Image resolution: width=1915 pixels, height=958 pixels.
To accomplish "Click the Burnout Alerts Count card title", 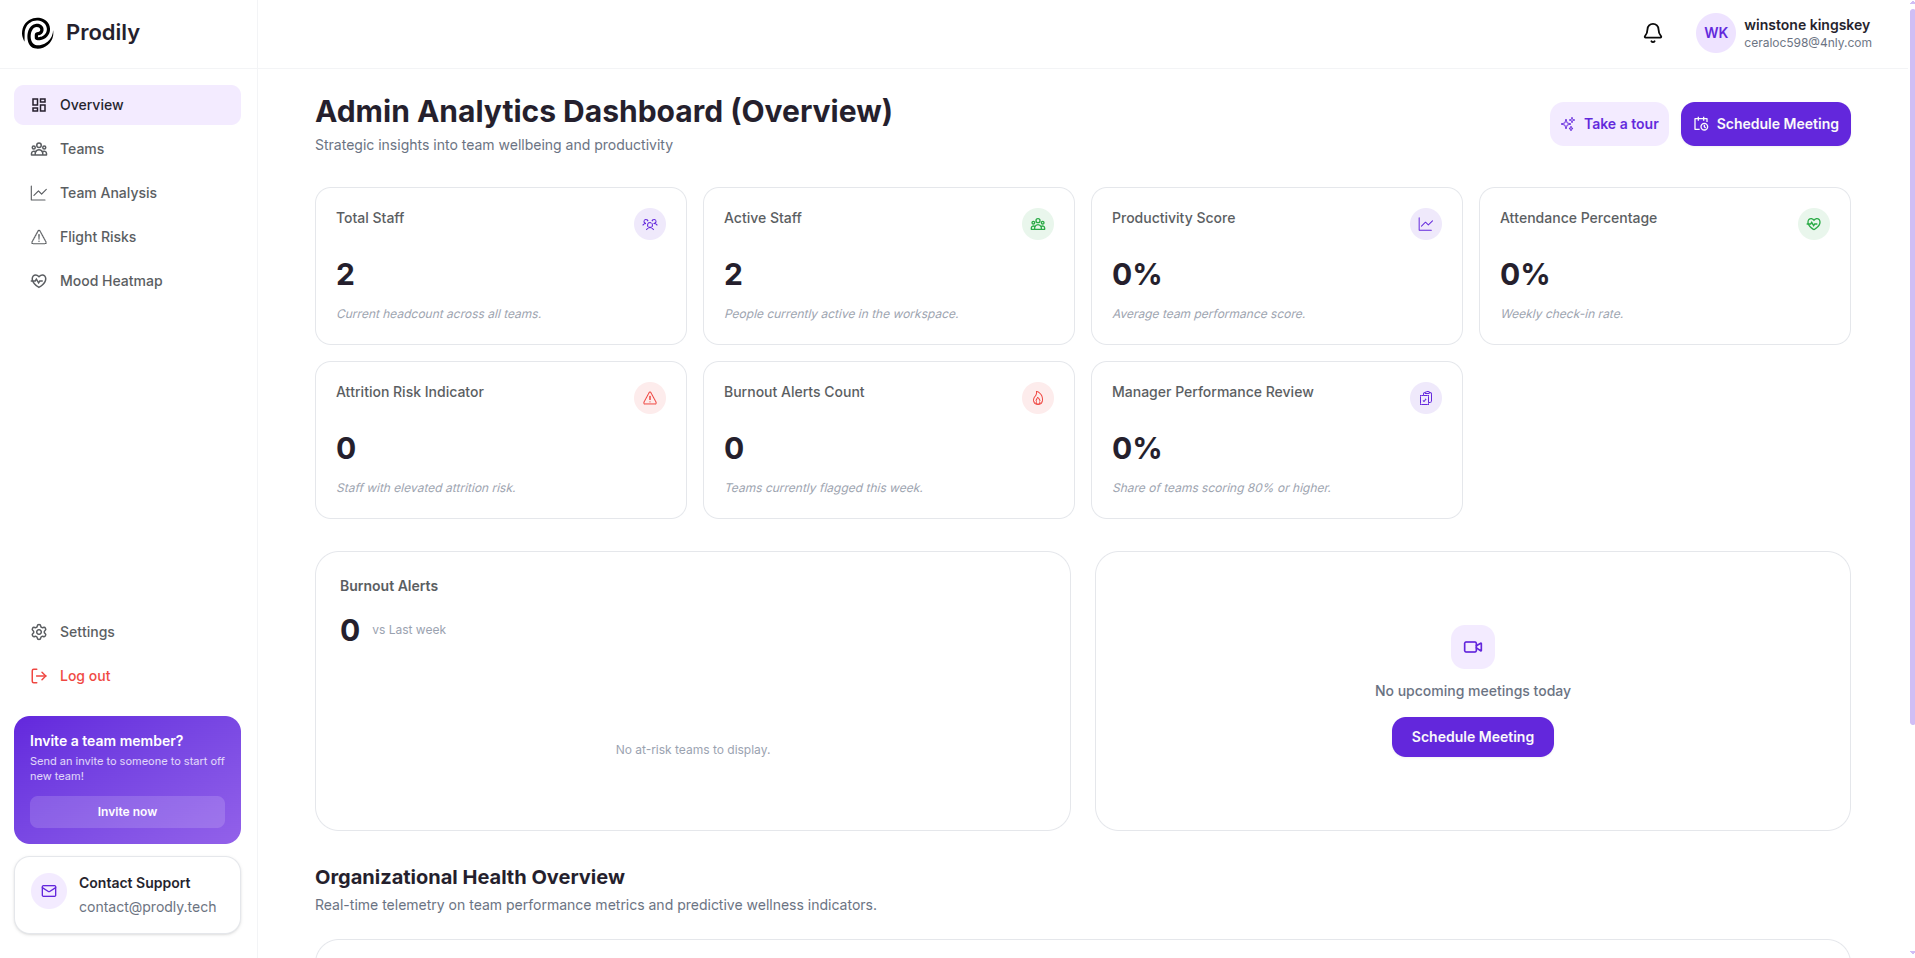I will (794, 392).
